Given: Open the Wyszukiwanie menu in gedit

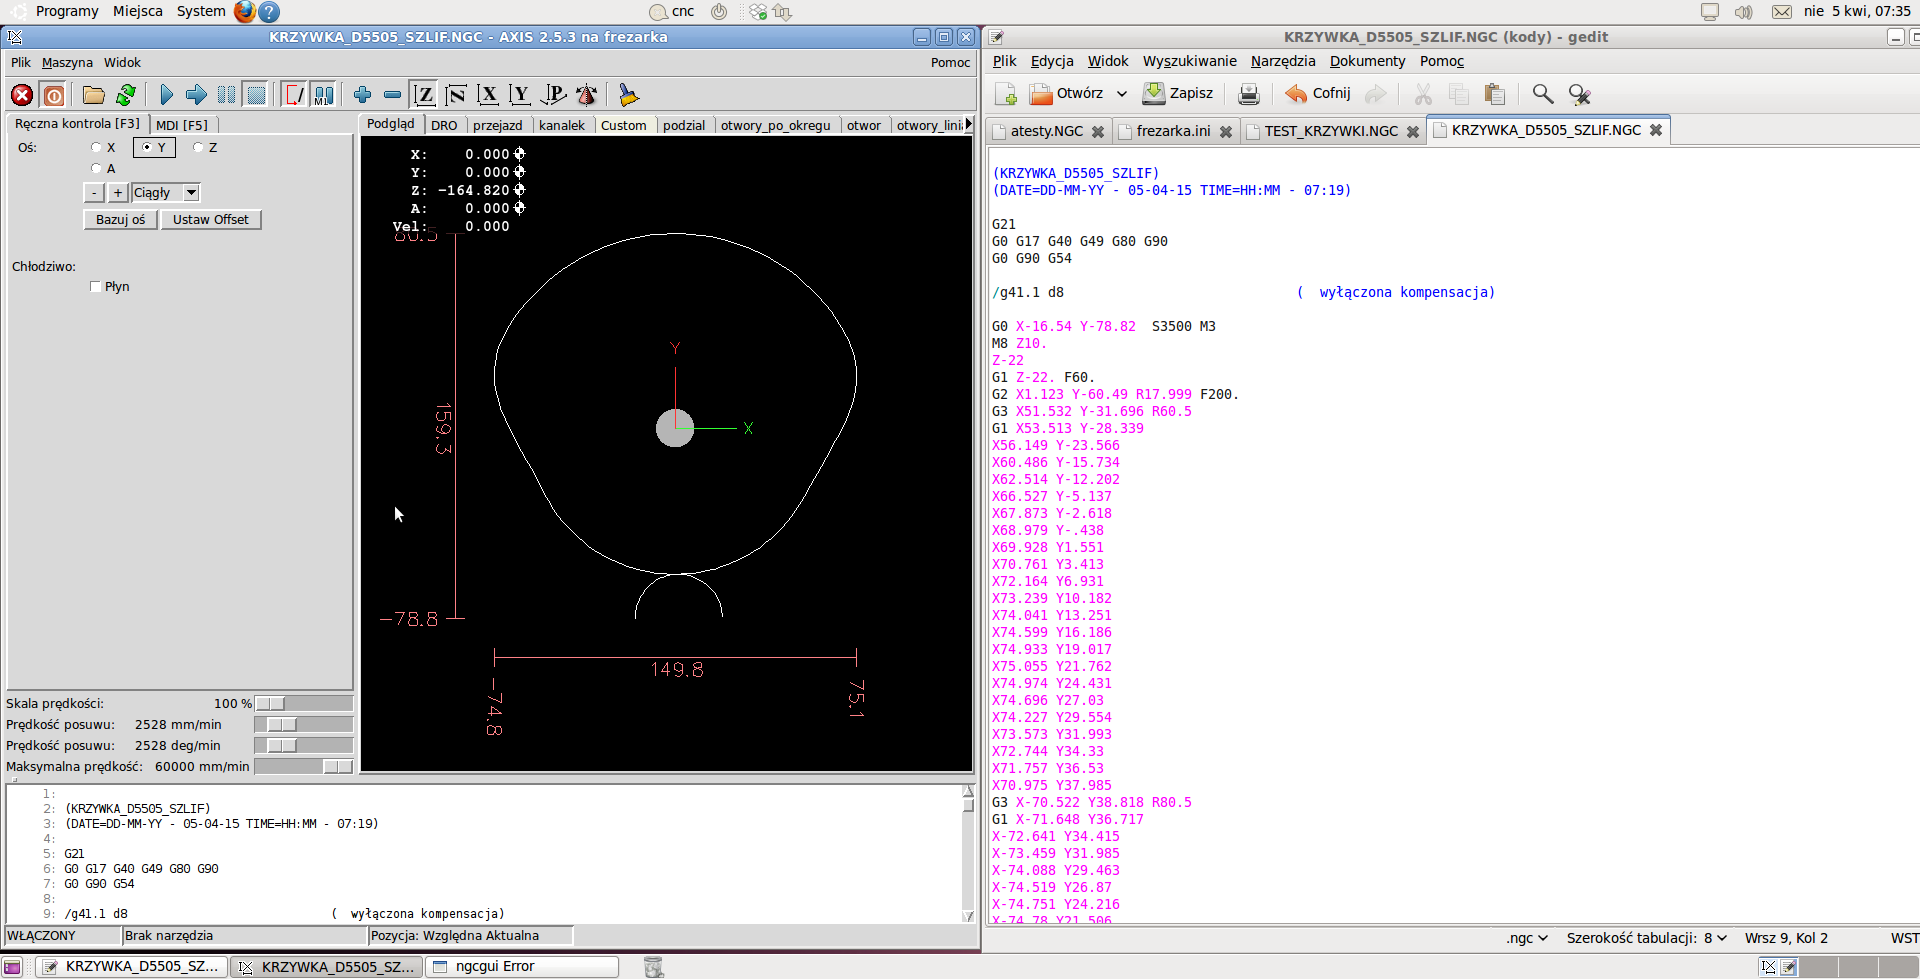Looking at the screenshot, I should pyautogui.click(x=1189, y=61).
